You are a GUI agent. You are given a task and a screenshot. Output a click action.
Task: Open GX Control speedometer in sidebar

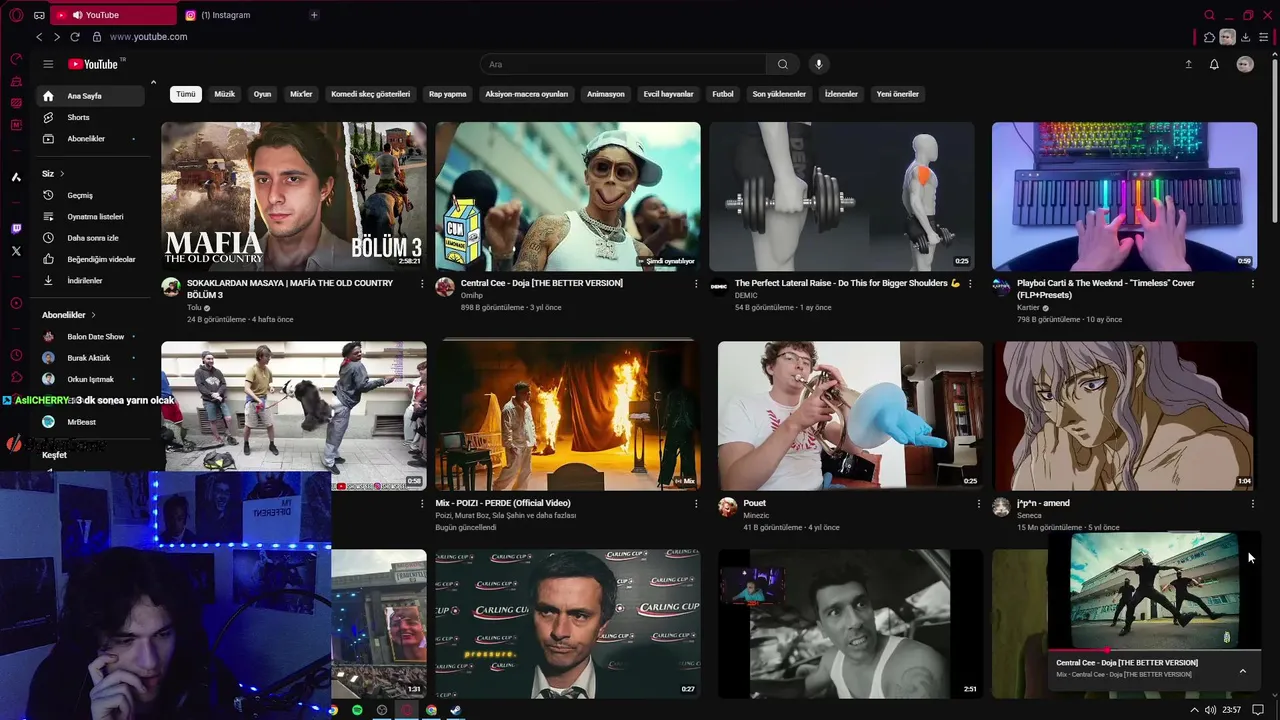pos(16,59)
